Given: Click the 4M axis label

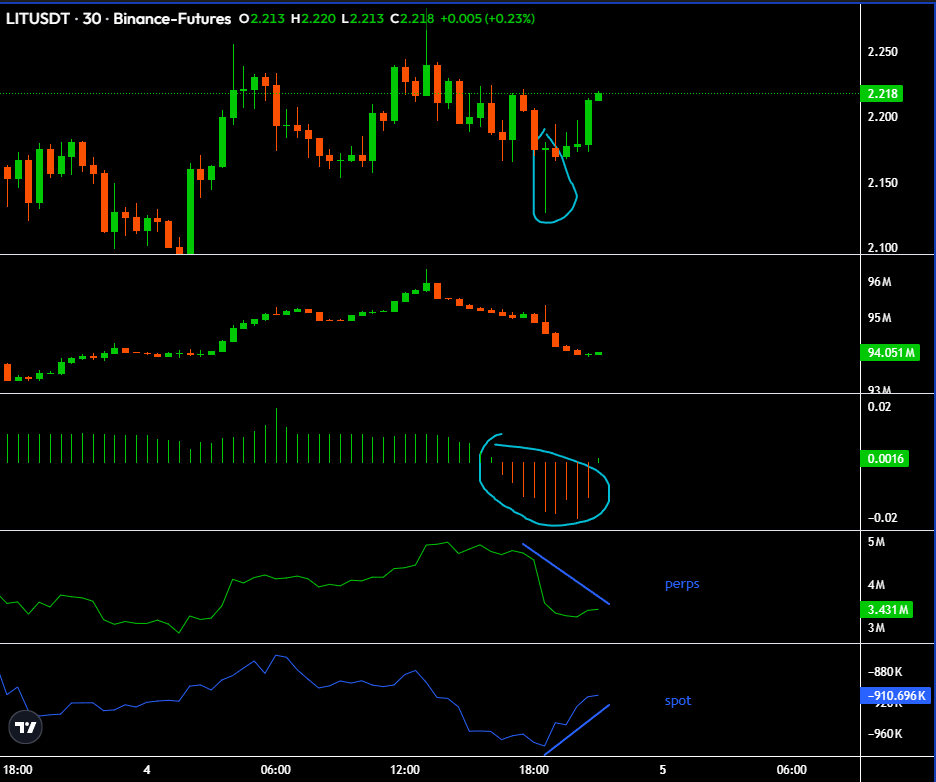Looking at the screenshot, I should point(876,585).
